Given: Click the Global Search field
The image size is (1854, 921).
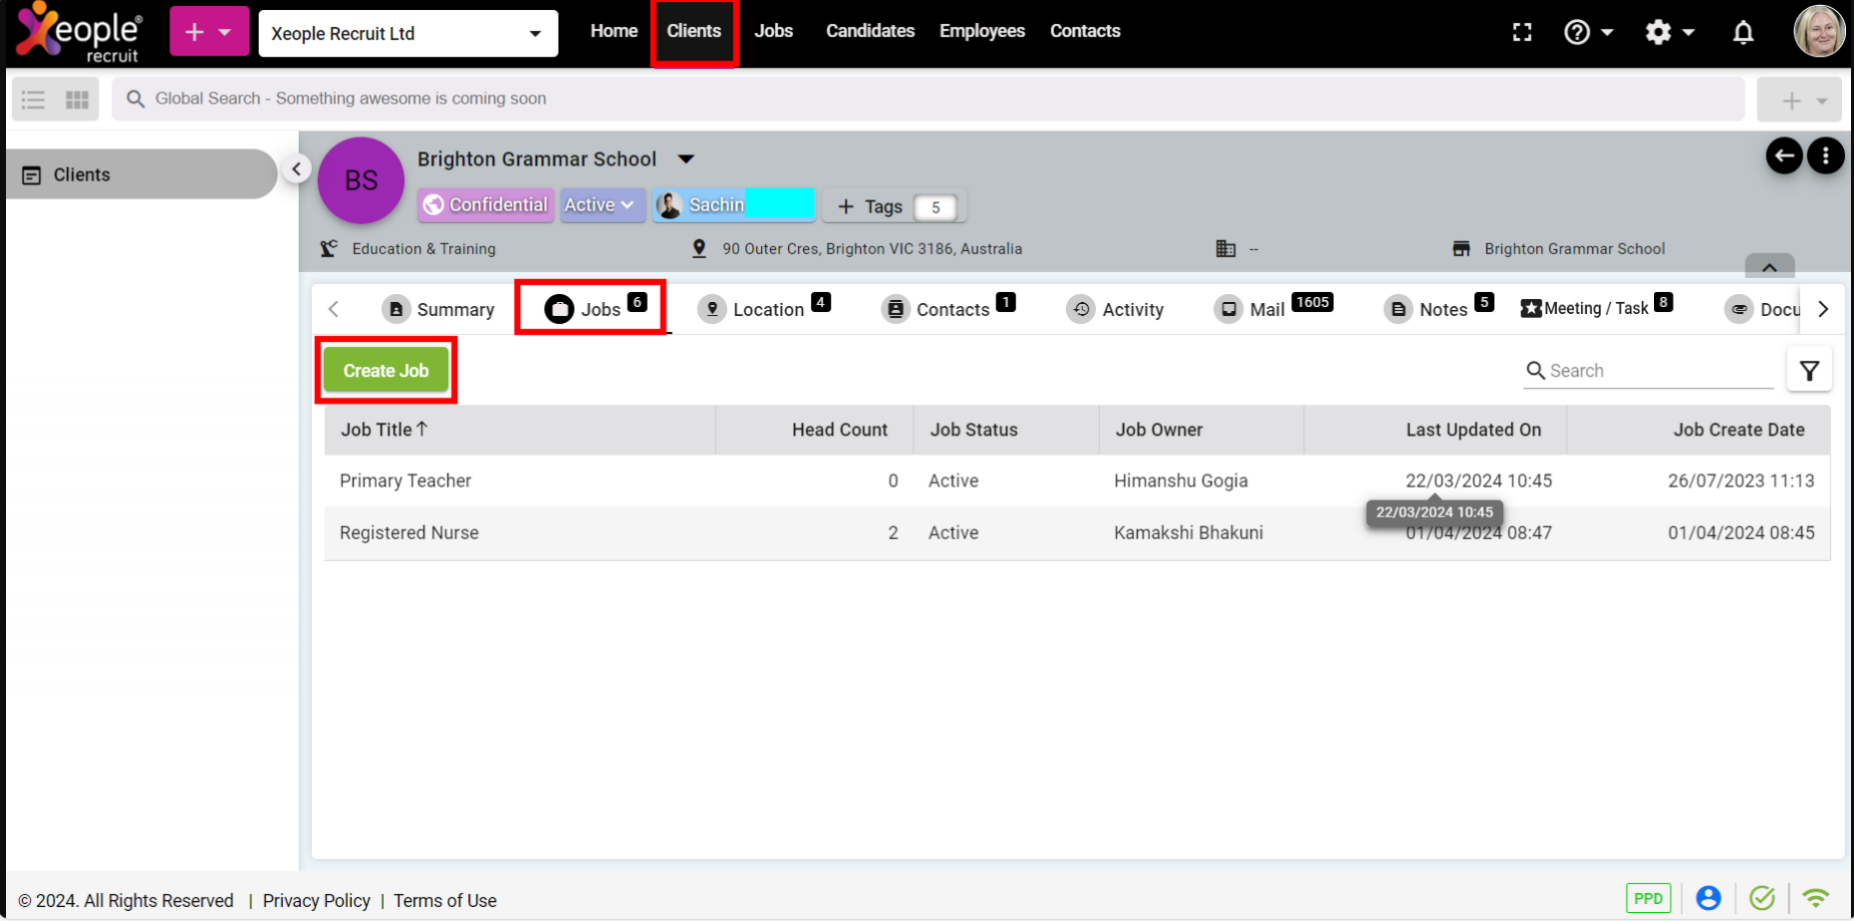Looking at the screenshot, I should pos(928,99).
